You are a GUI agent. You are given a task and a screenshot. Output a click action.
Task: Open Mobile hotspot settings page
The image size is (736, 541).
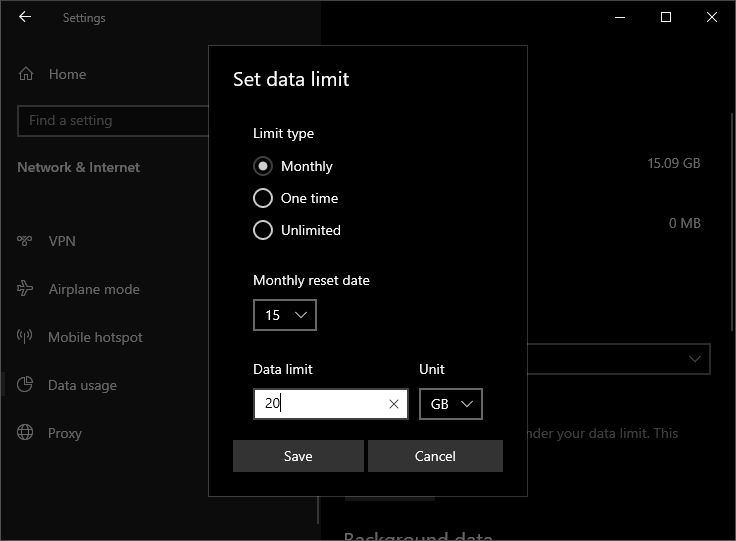[x=95, y=337]
